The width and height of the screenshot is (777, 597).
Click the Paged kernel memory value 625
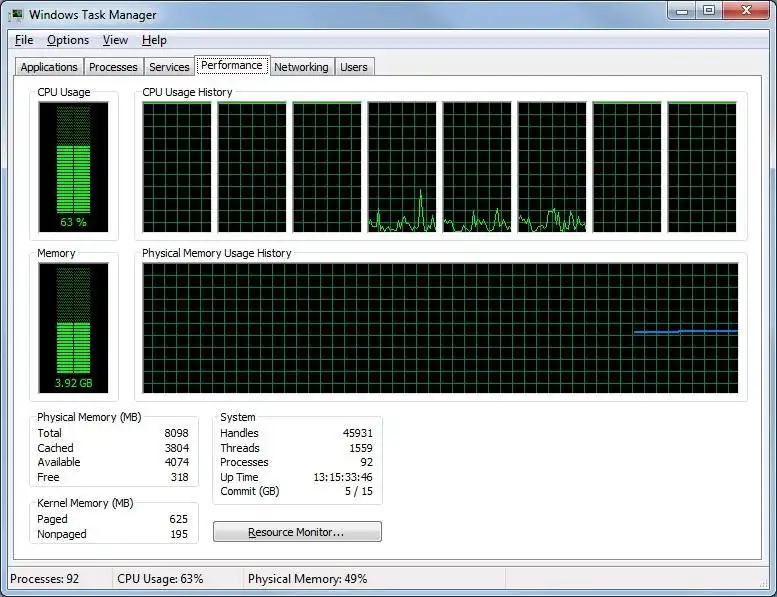coord(178,519)
